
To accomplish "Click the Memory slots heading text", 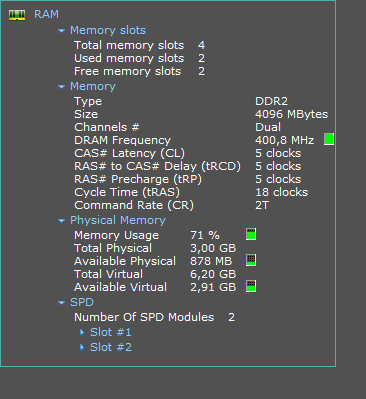I will [x=108, y=30].
